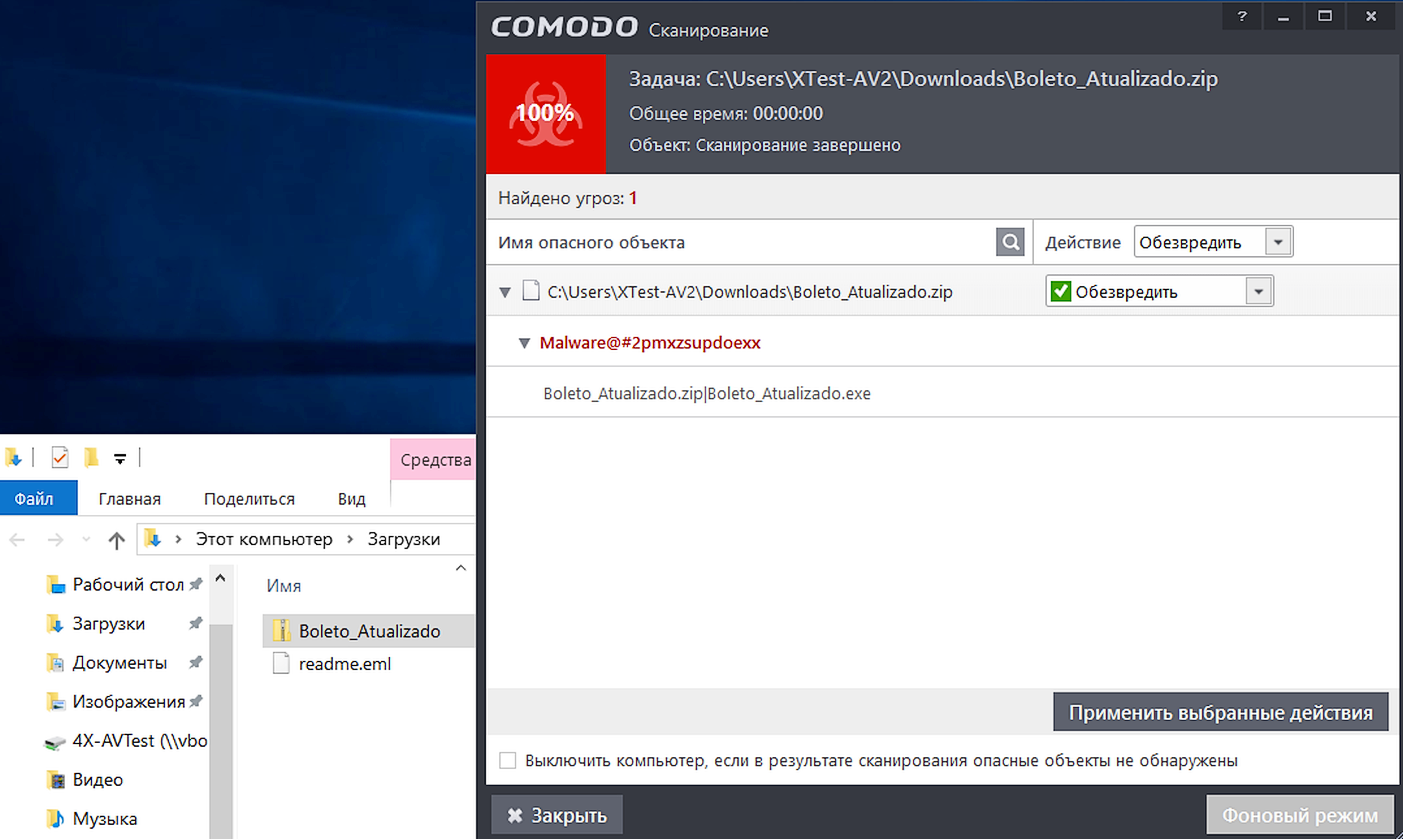Select Документы in the navigation pane
Image resolution: width=1403 pixels, height=839 pixels.
[119, 663]
